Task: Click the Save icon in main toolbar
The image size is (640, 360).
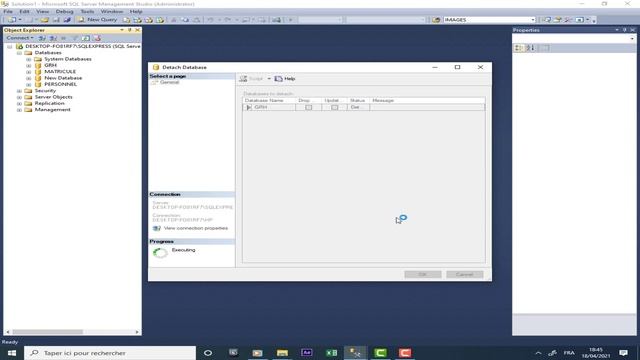Action: pos(56,20)
